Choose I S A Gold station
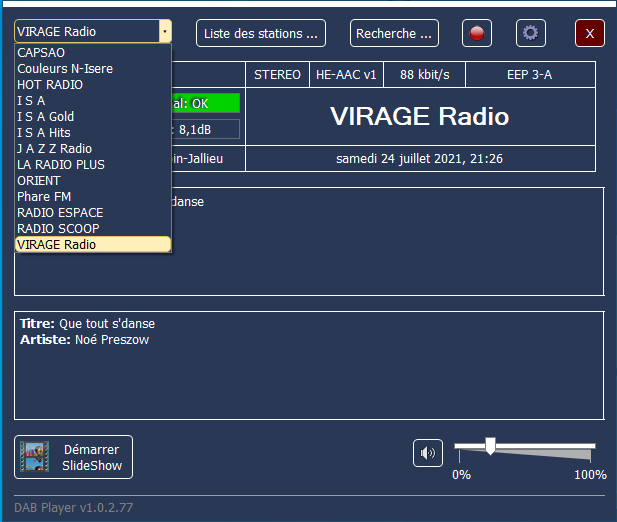Image resolution: width=617 pixels, height=522 pixels. (93, 116)
